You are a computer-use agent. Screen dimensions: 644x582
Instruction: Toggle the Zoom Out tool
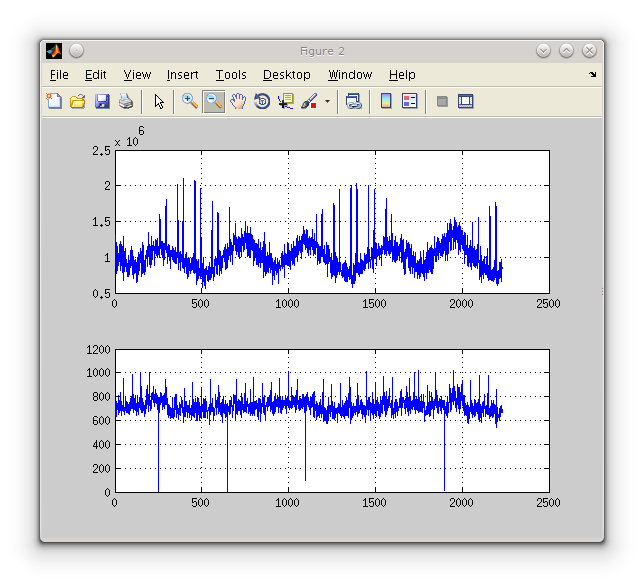pos(213,101)
